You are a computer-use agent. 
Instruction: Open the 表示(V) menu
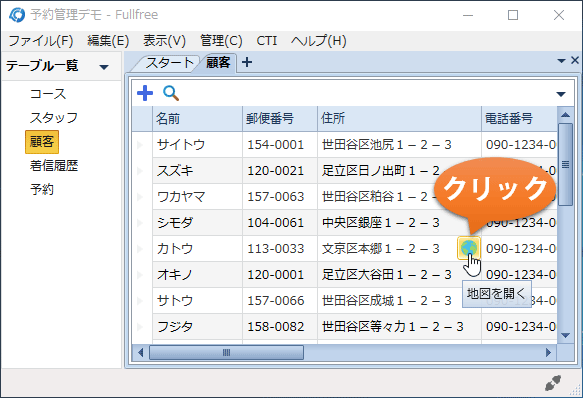pos(164,41)
